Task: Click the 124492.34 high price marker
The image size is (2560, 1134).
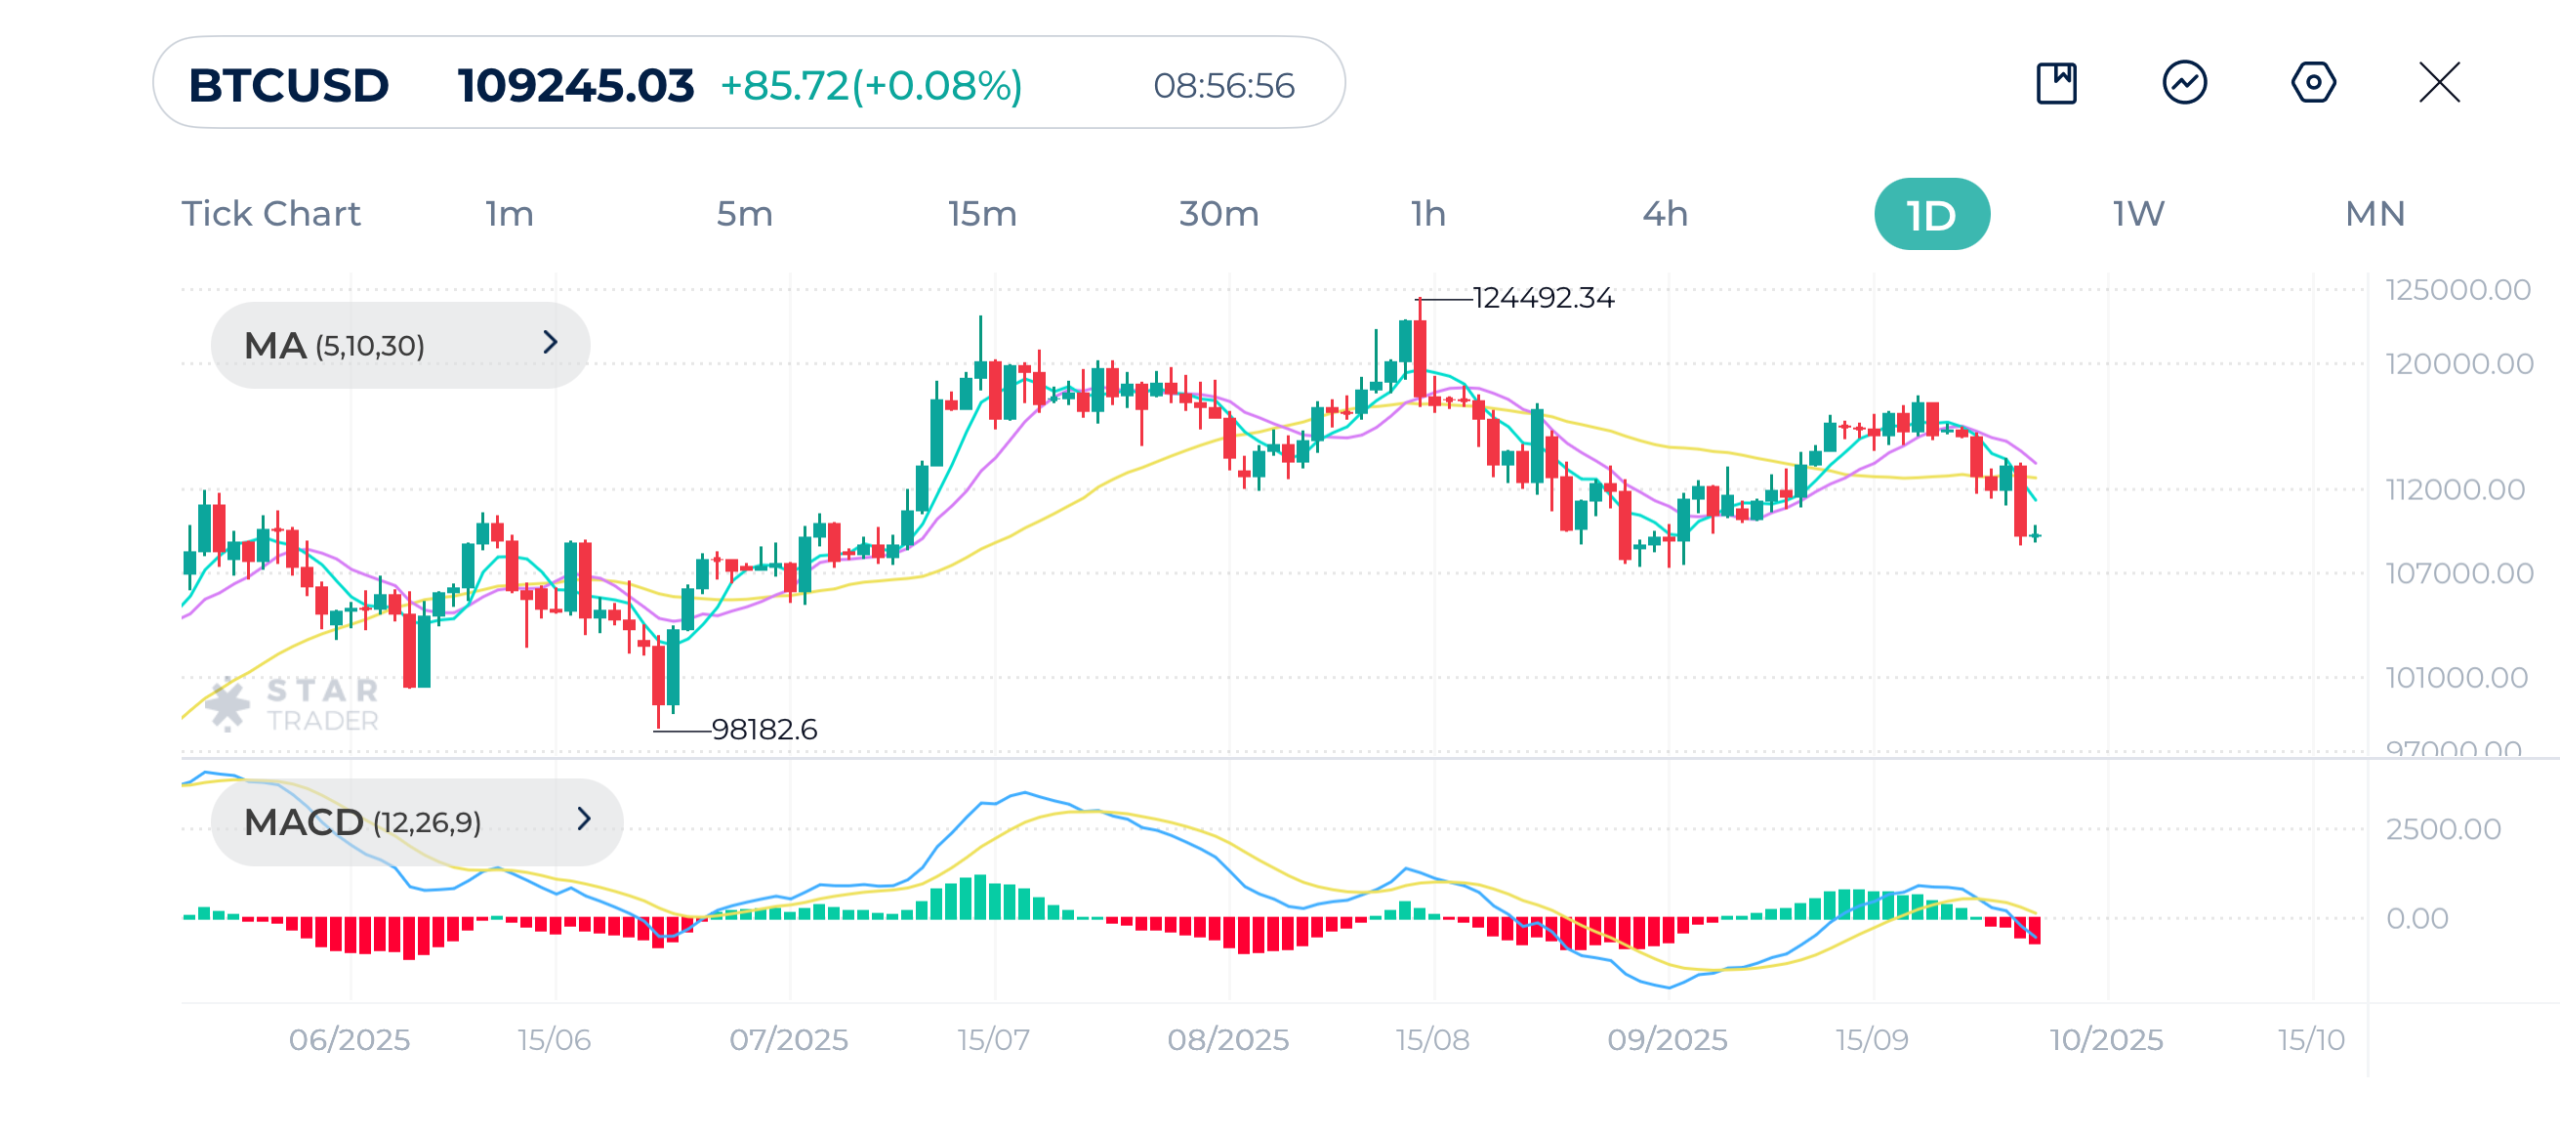Action: (1543, 298)
